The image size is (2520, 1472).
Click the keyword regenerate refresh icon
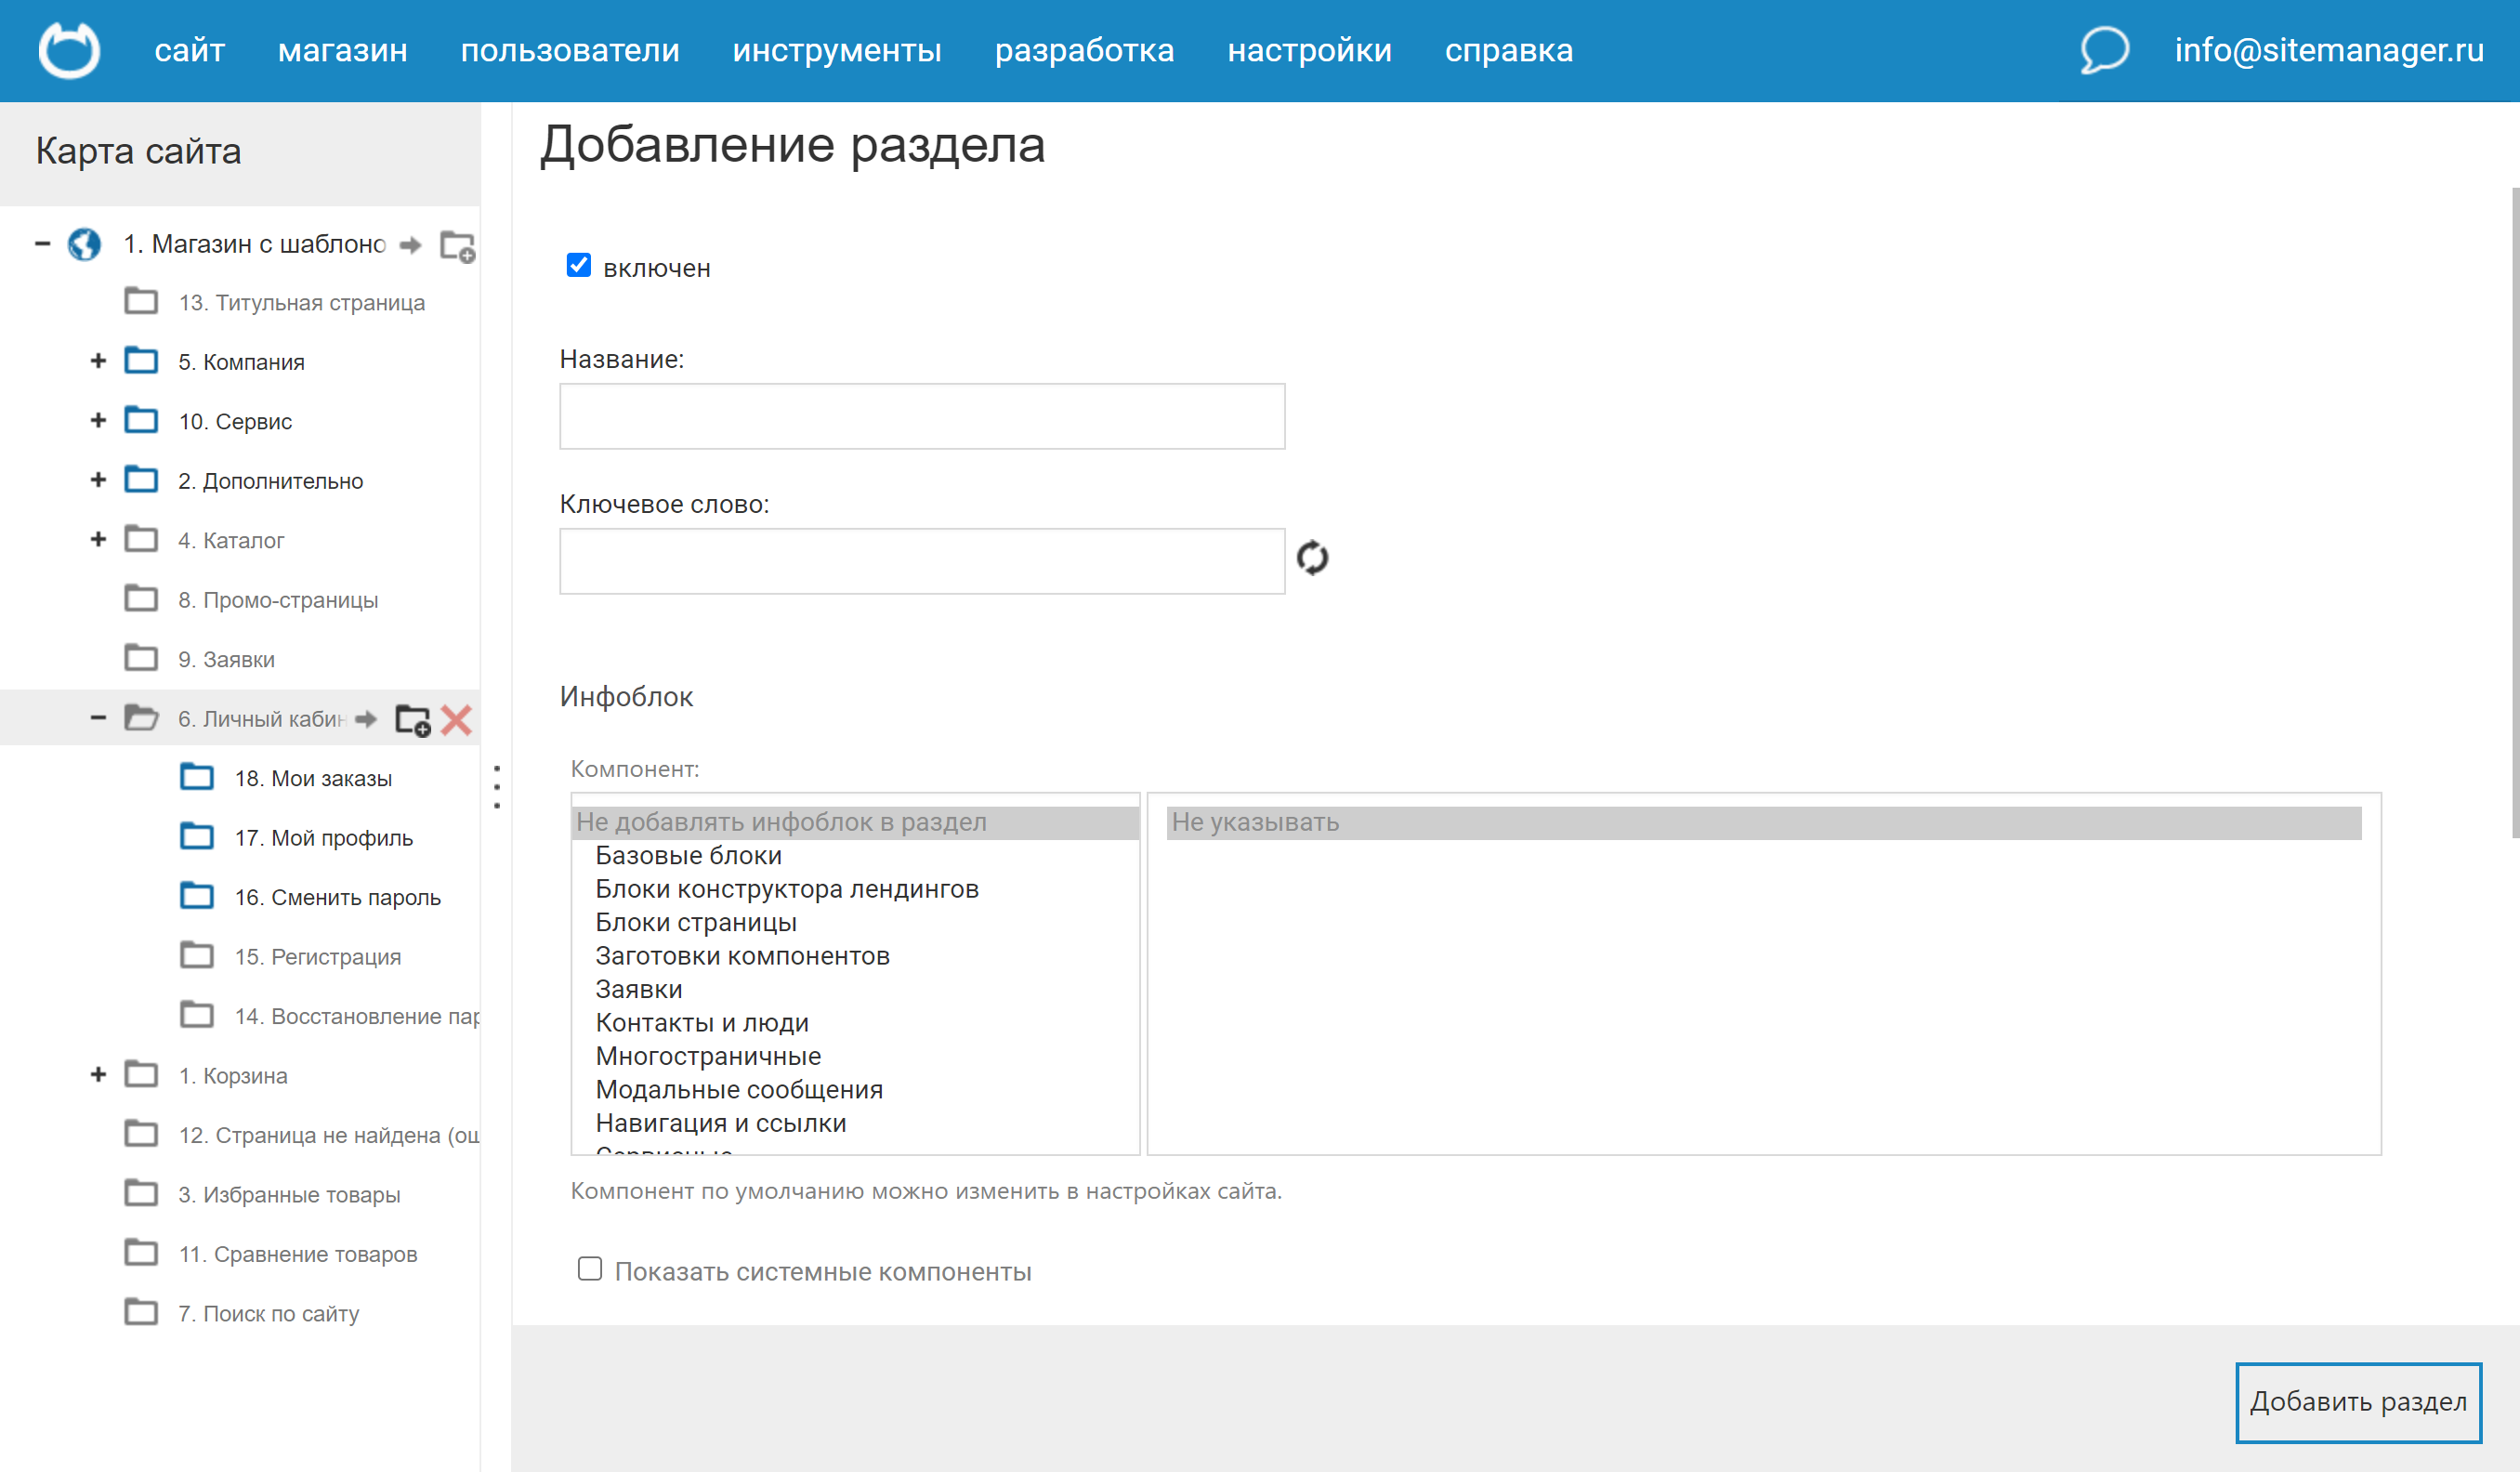click(x=1312, y=558)
